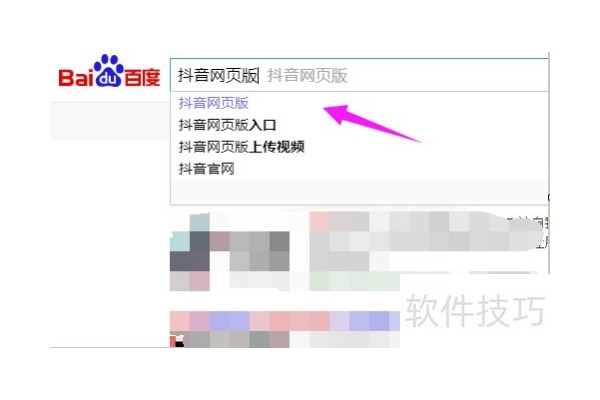Click the magenta arrow annotation
Screen dimensions: 600x400
pyautogui.click(x=372, y=123)
